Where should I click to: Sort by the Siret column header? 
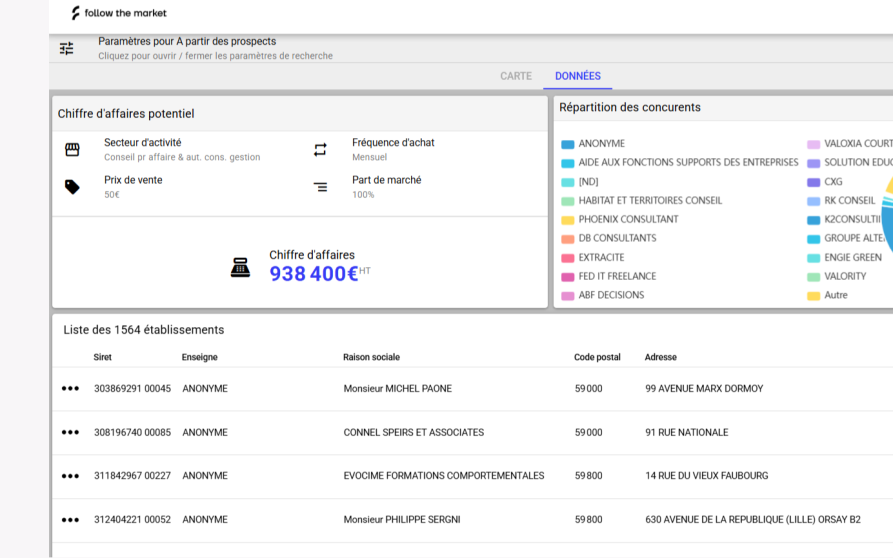point(103,357)
